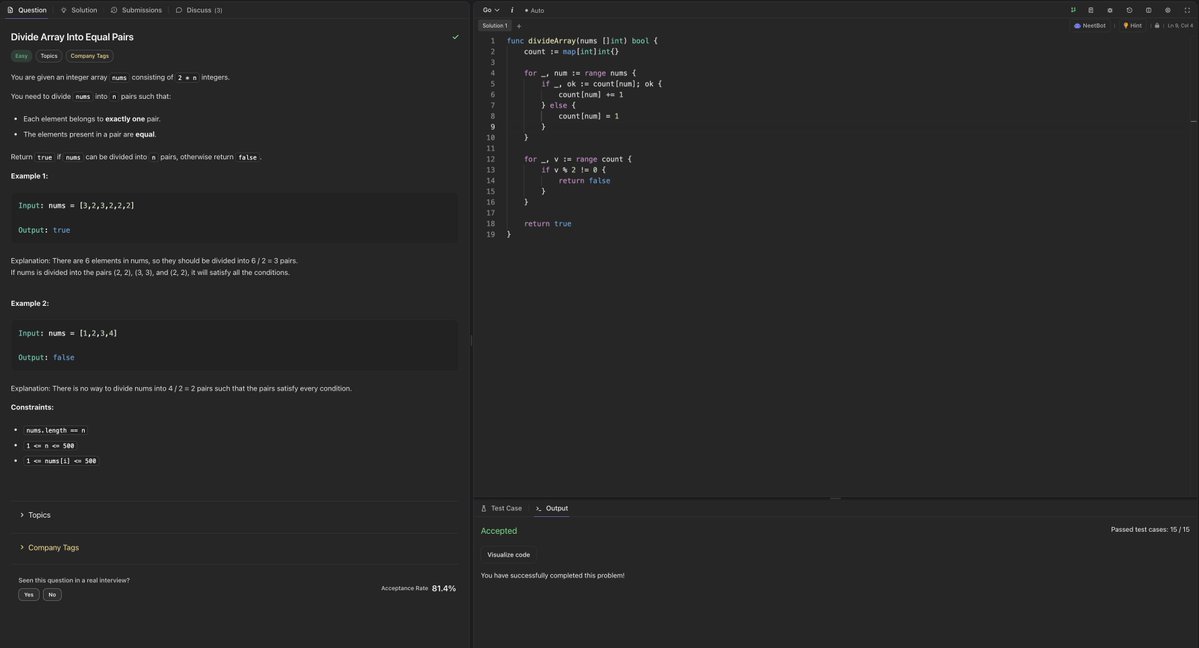Viewport: 1199px width, 648px height.
Task: Click the Company Tags pill under title
Action: pyautogui.click(x=89, y=56)
